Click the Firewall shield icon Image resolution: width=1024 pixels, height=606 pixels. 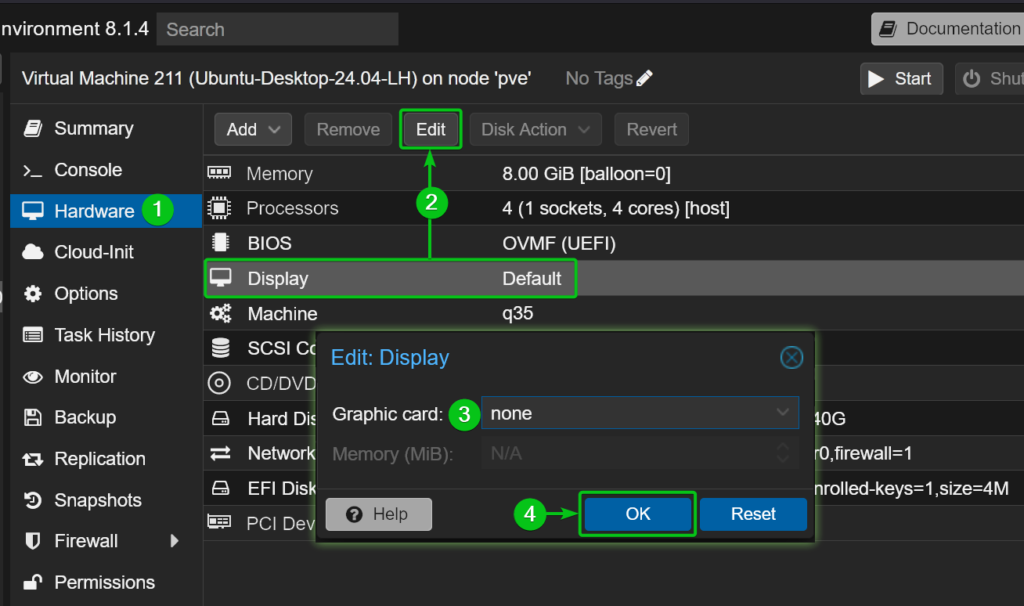point(33,541)
